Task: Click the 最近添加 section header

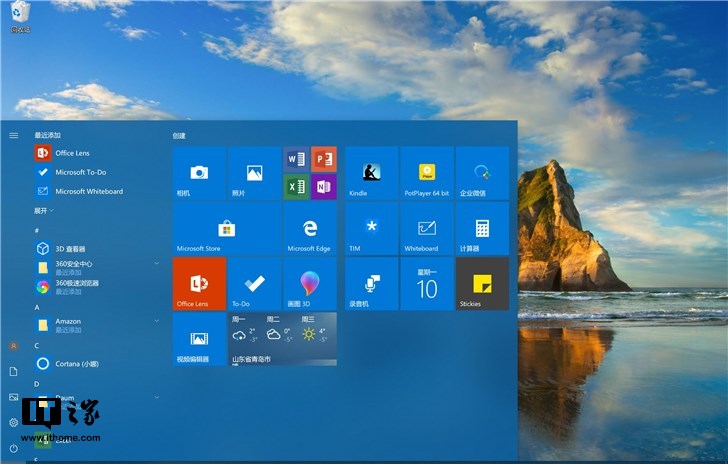Action: (x=47, y=135)
